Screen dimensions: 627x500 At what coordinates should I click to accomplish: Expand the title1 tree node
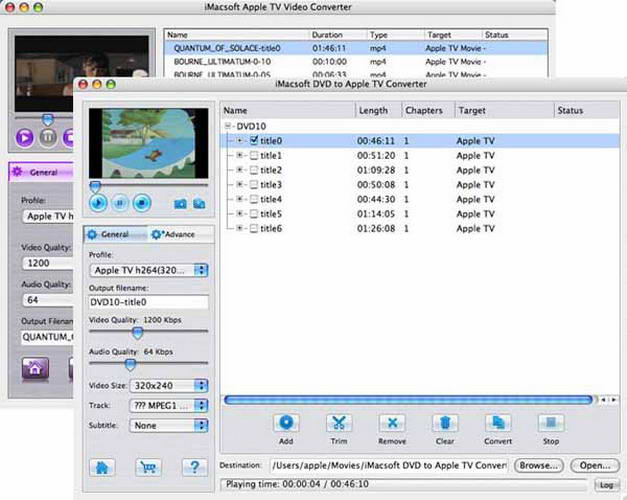(x=239, y=155)
